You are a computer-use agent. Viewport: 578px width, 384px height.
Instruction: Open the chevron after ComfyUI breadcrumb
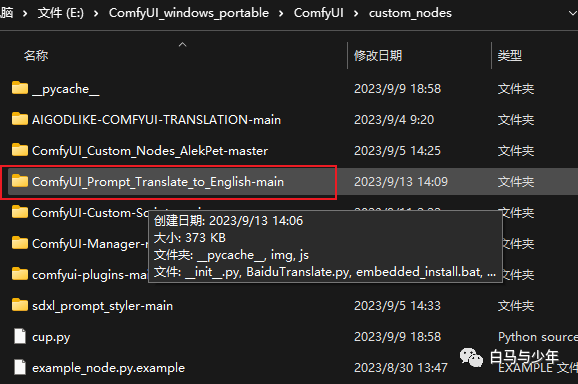(356, 14)
